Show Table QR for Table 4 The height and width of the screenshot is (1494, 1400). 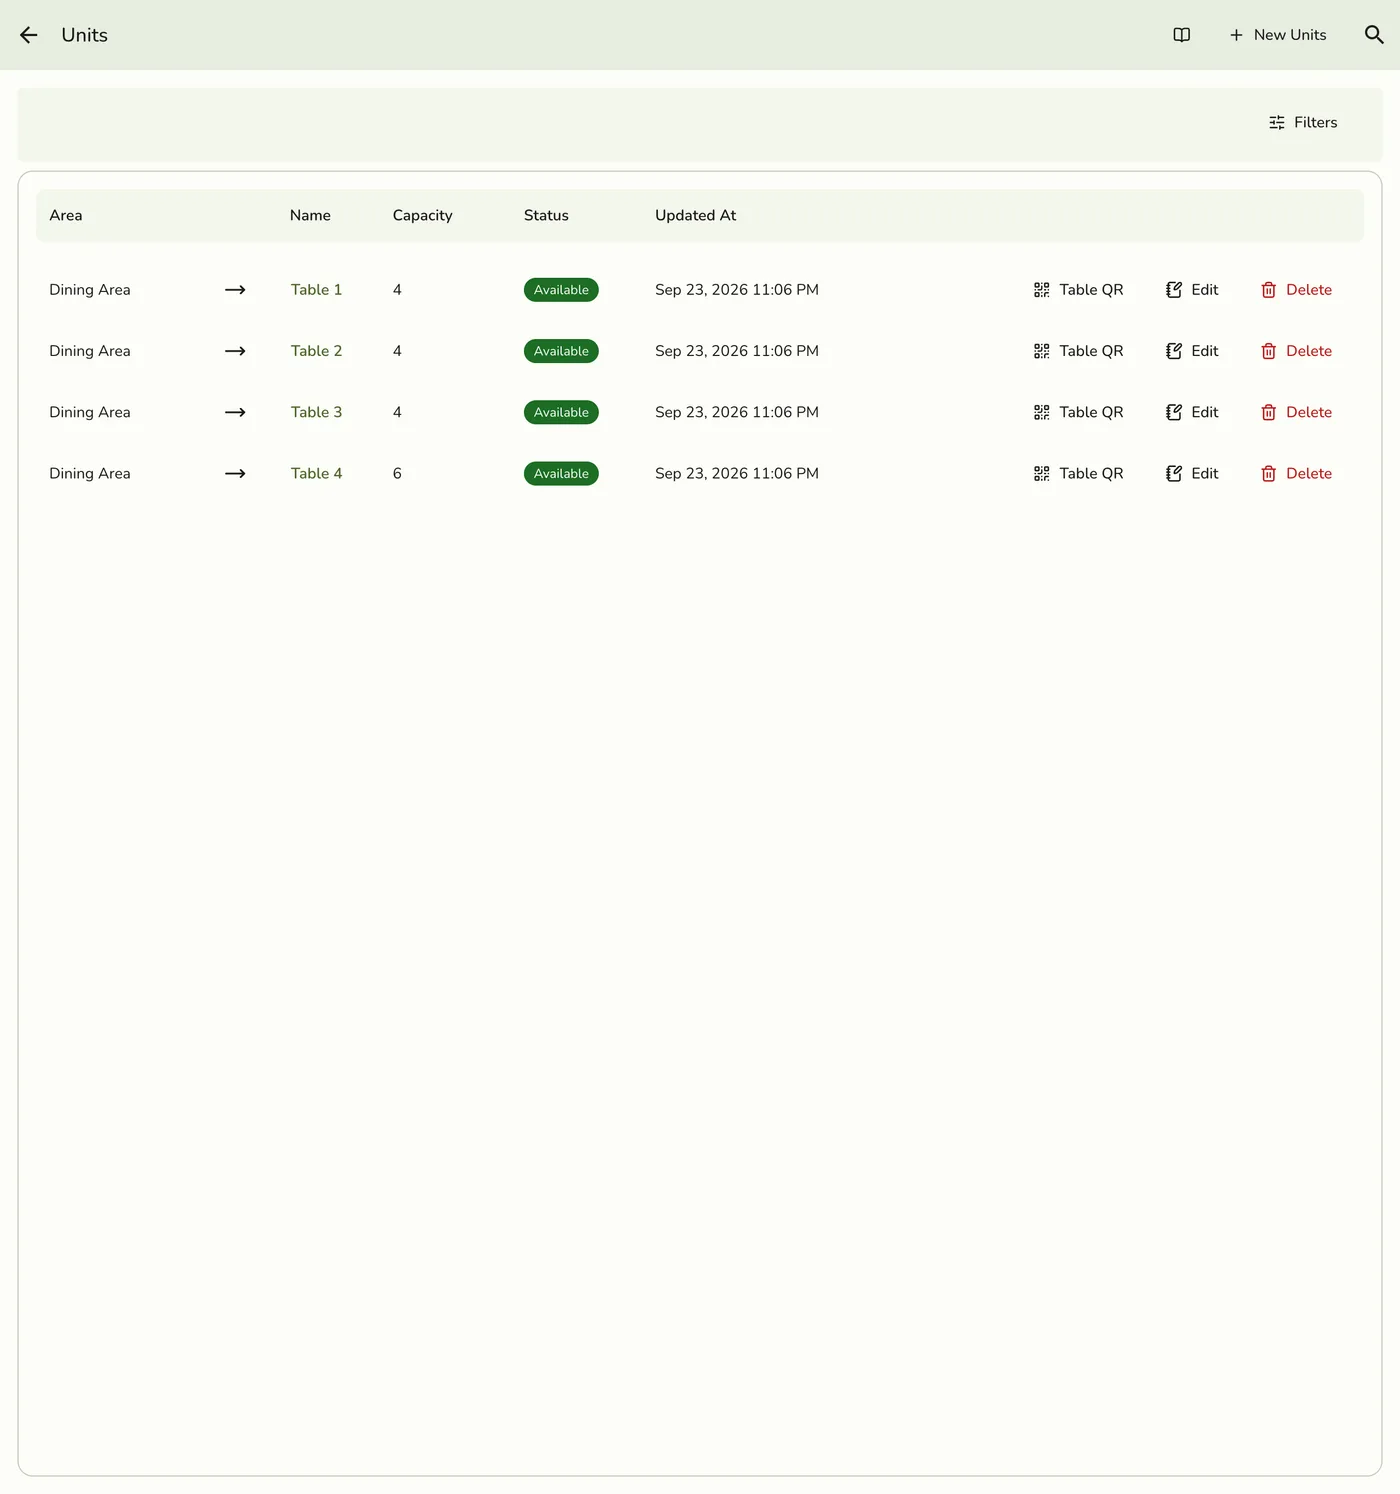click(1078, 473)
